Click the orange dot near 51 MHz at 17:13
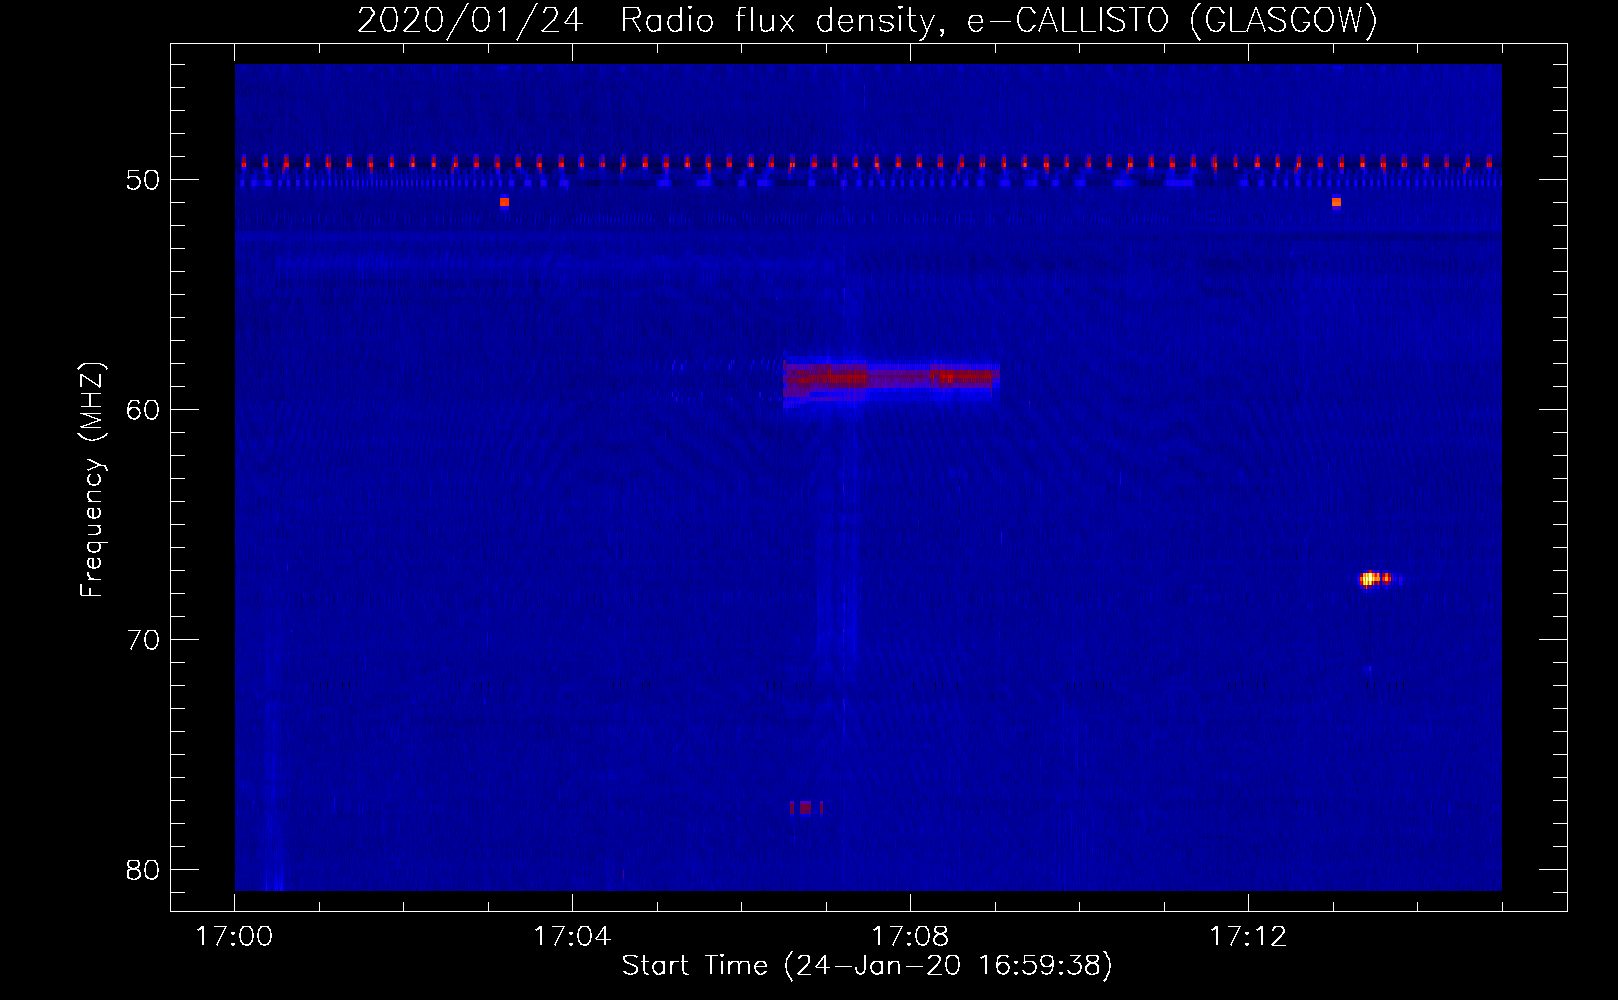This screenshot has height=1000, width=1618. (1336, 202)
